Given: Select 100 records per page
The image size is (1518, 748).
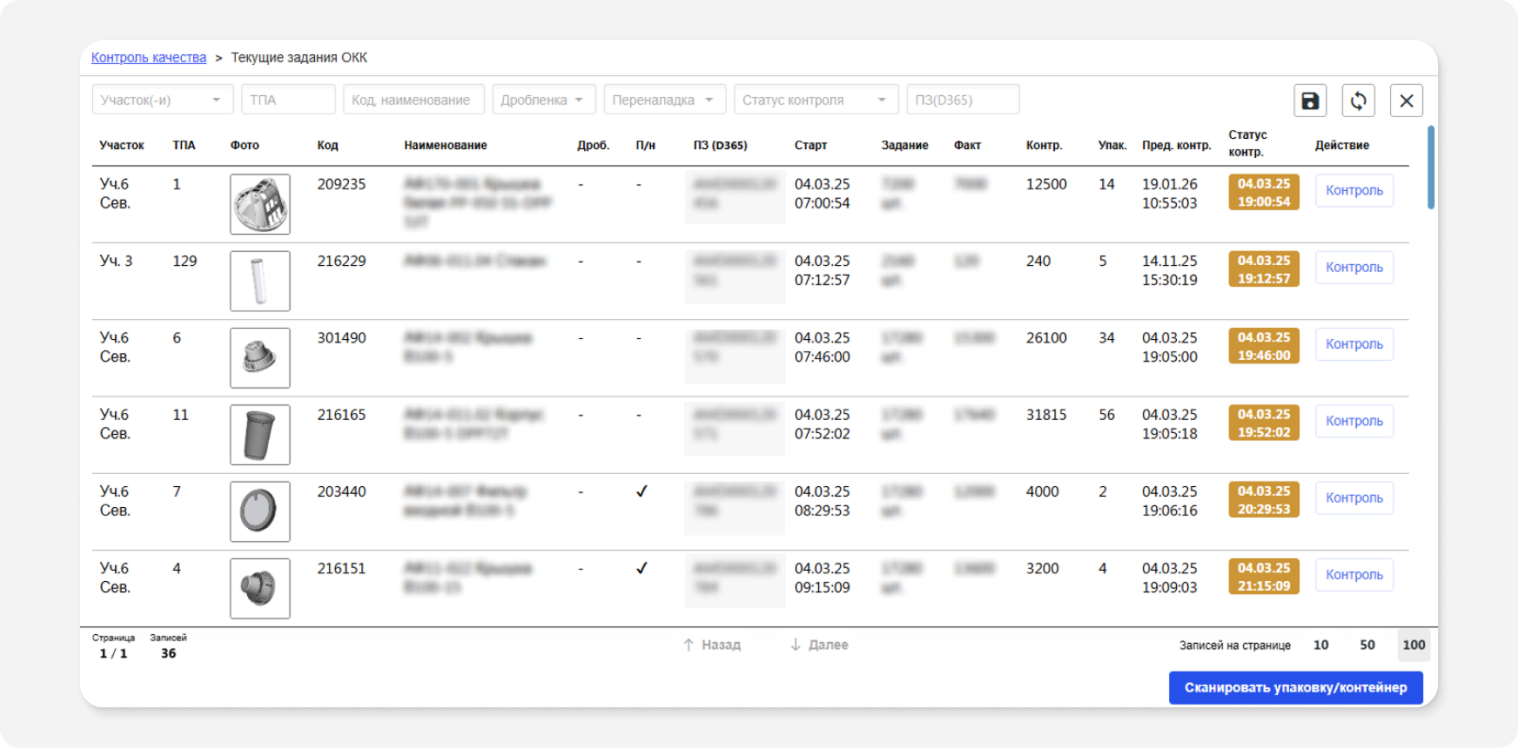Looking at the screenshot, I should click(x=1414, y=645).
